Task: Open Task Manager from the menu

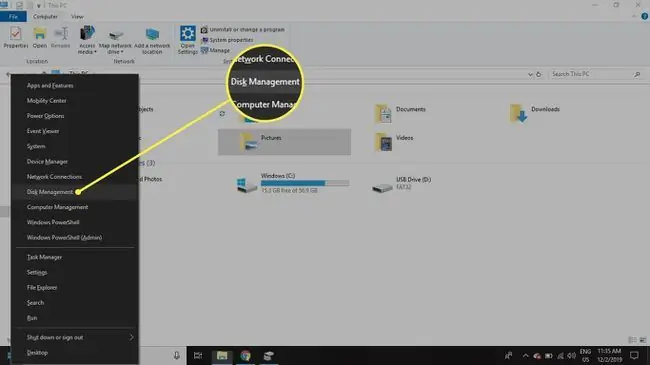Action: [x=44, y=257]
